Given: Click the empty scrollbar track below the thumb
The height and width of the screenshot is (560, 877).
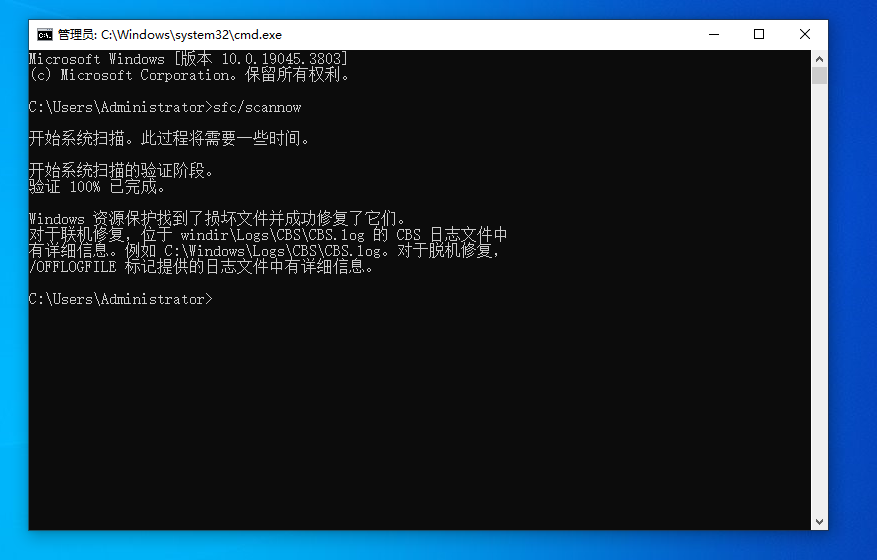Looking at the screenshot, I should [819, 299].
